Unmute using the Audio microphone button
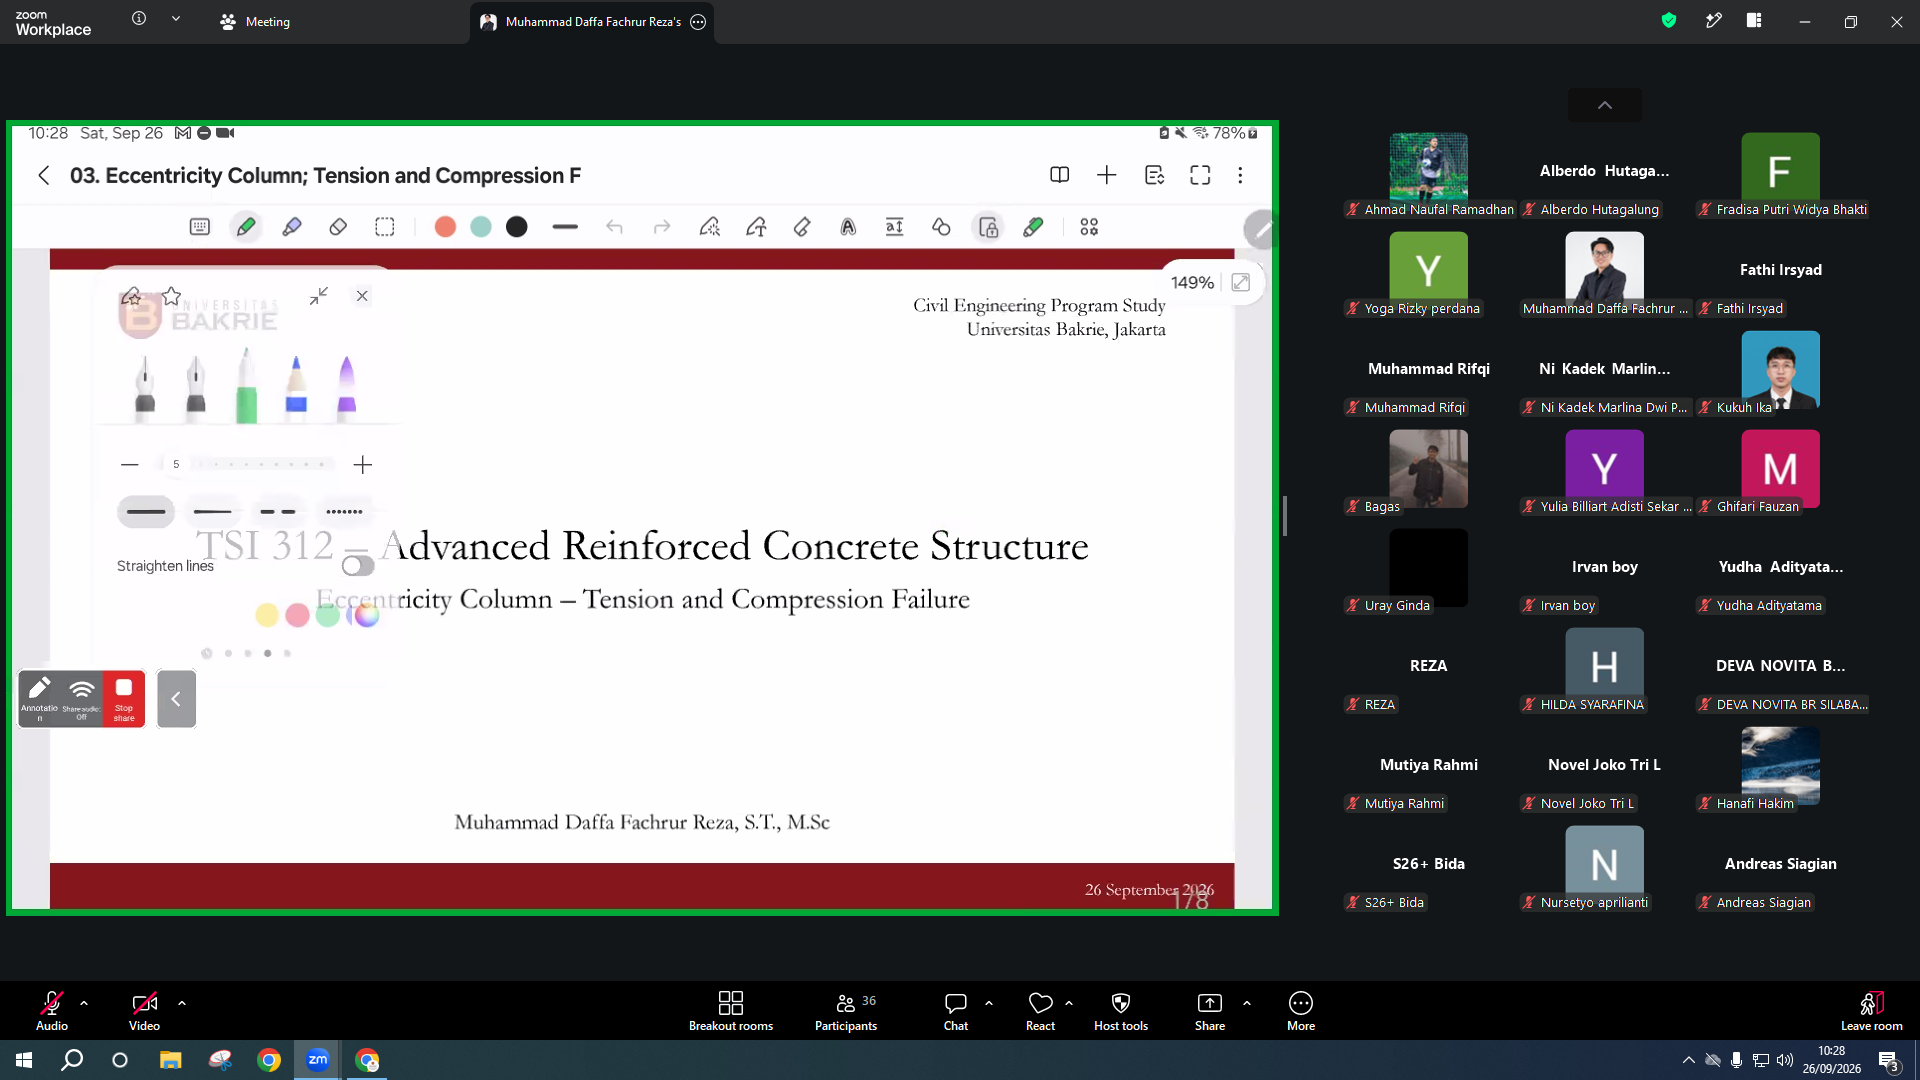 [52, 1011]
